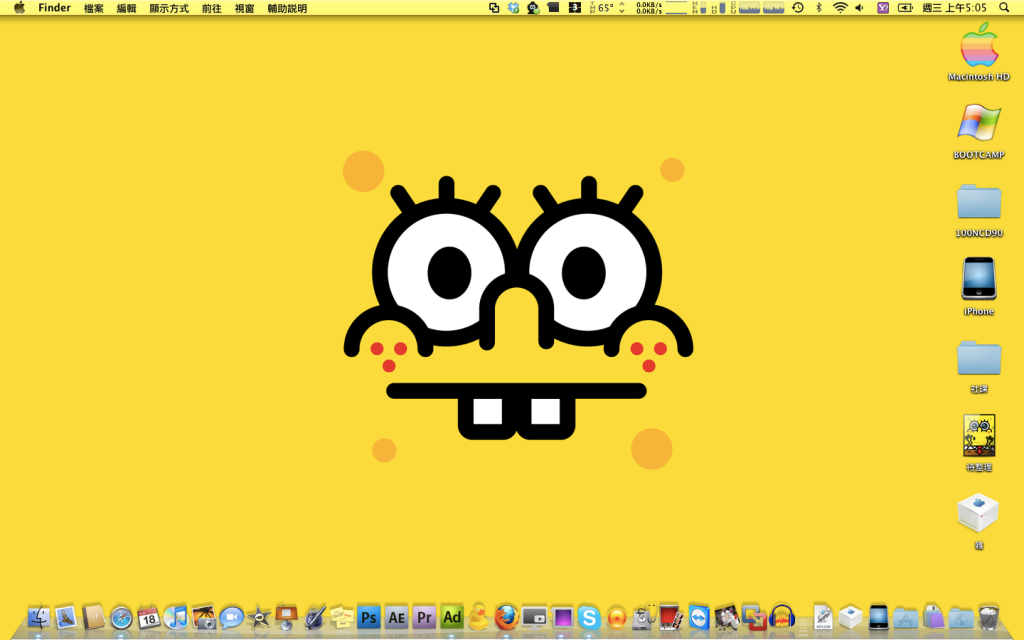Open the 輔助說明 menu

click(287, 8)
